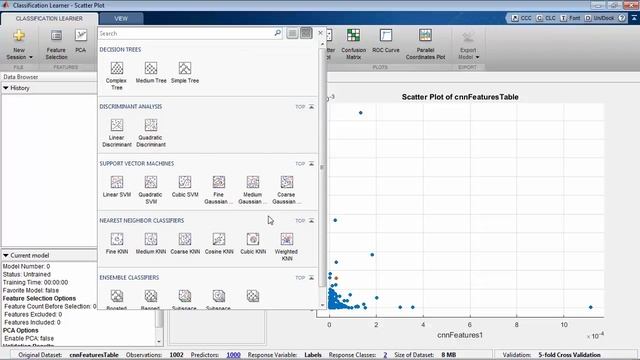The width and height of the screenshot is (640, 360).
Task: Open the 2 response classes link
Action: [385, 355]
